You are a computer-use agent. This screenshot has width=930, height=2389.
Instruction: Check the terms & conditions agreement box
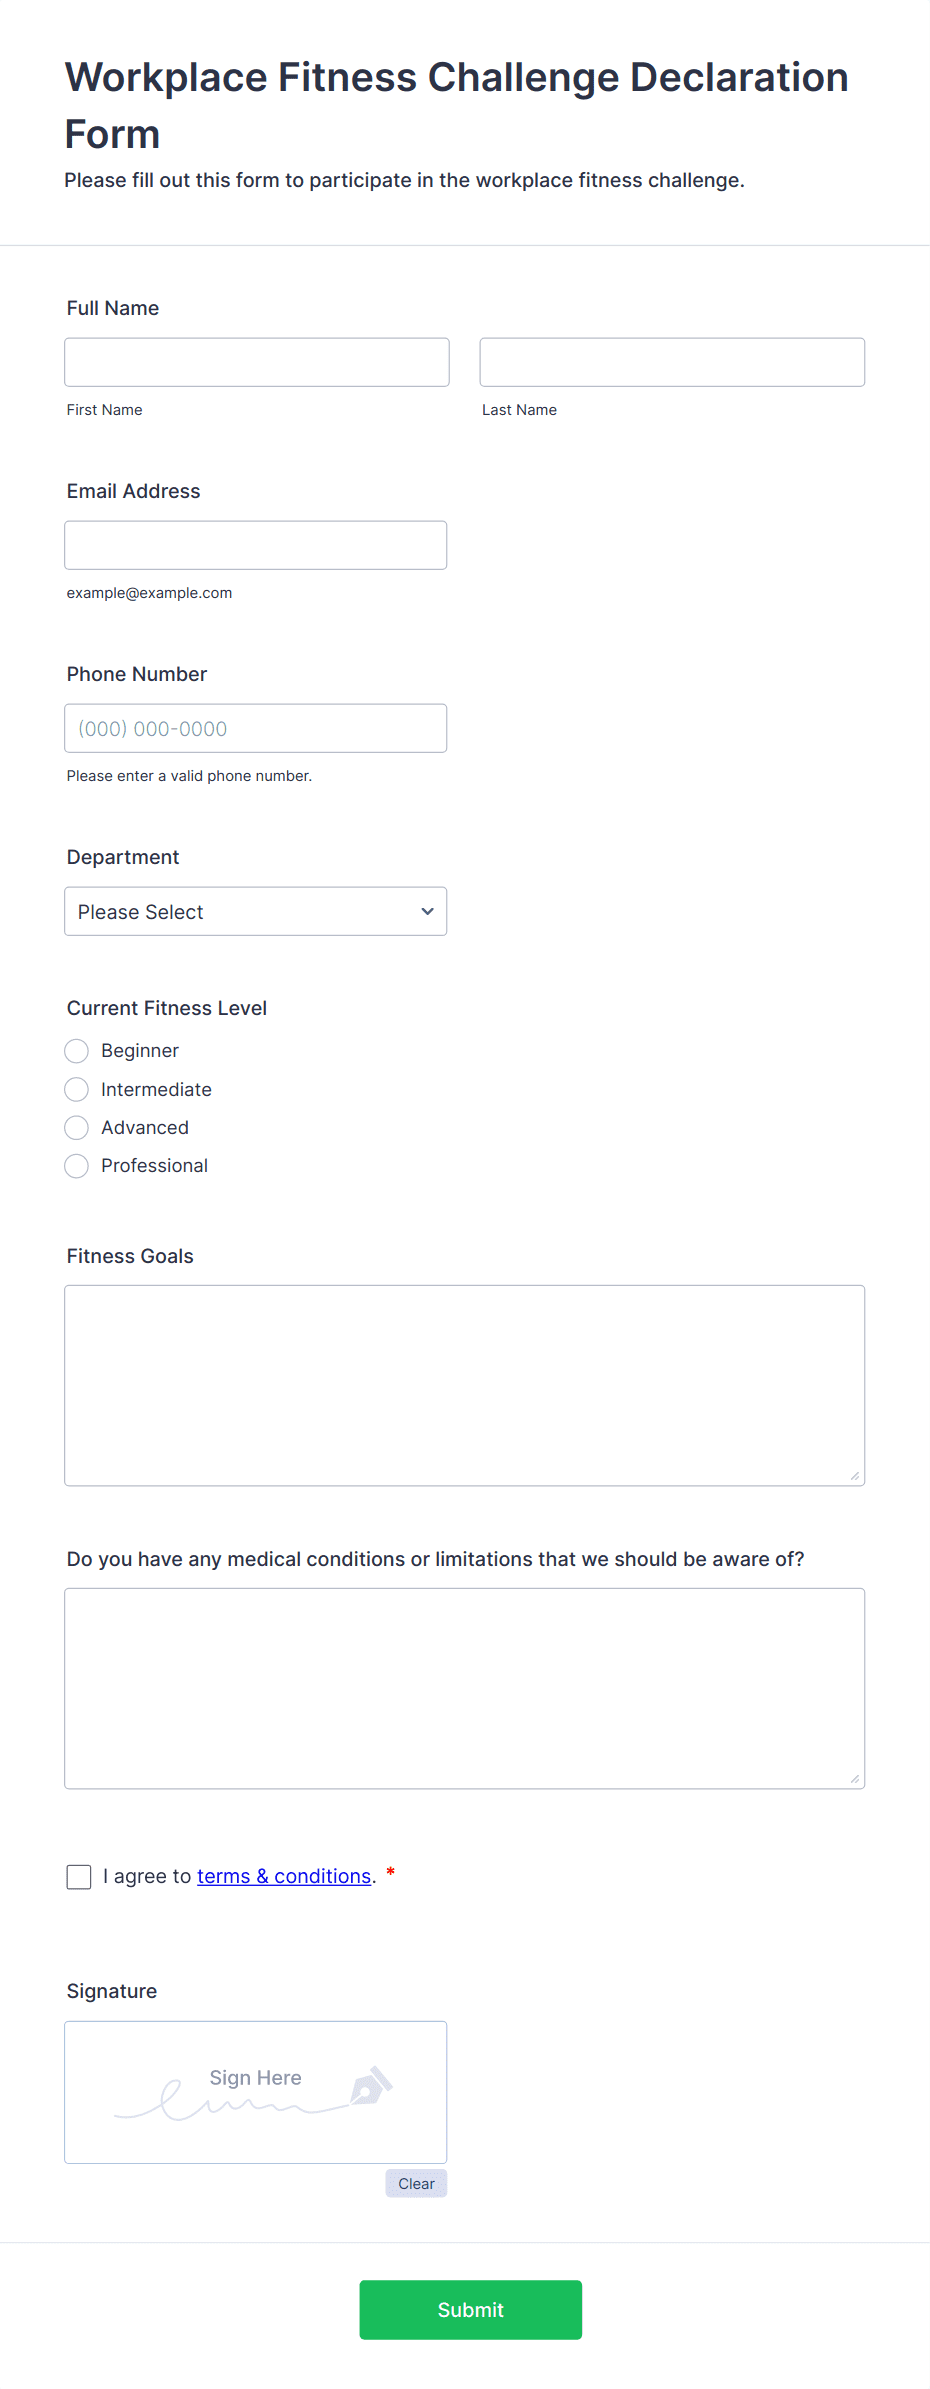click(x=79, y=1877)
